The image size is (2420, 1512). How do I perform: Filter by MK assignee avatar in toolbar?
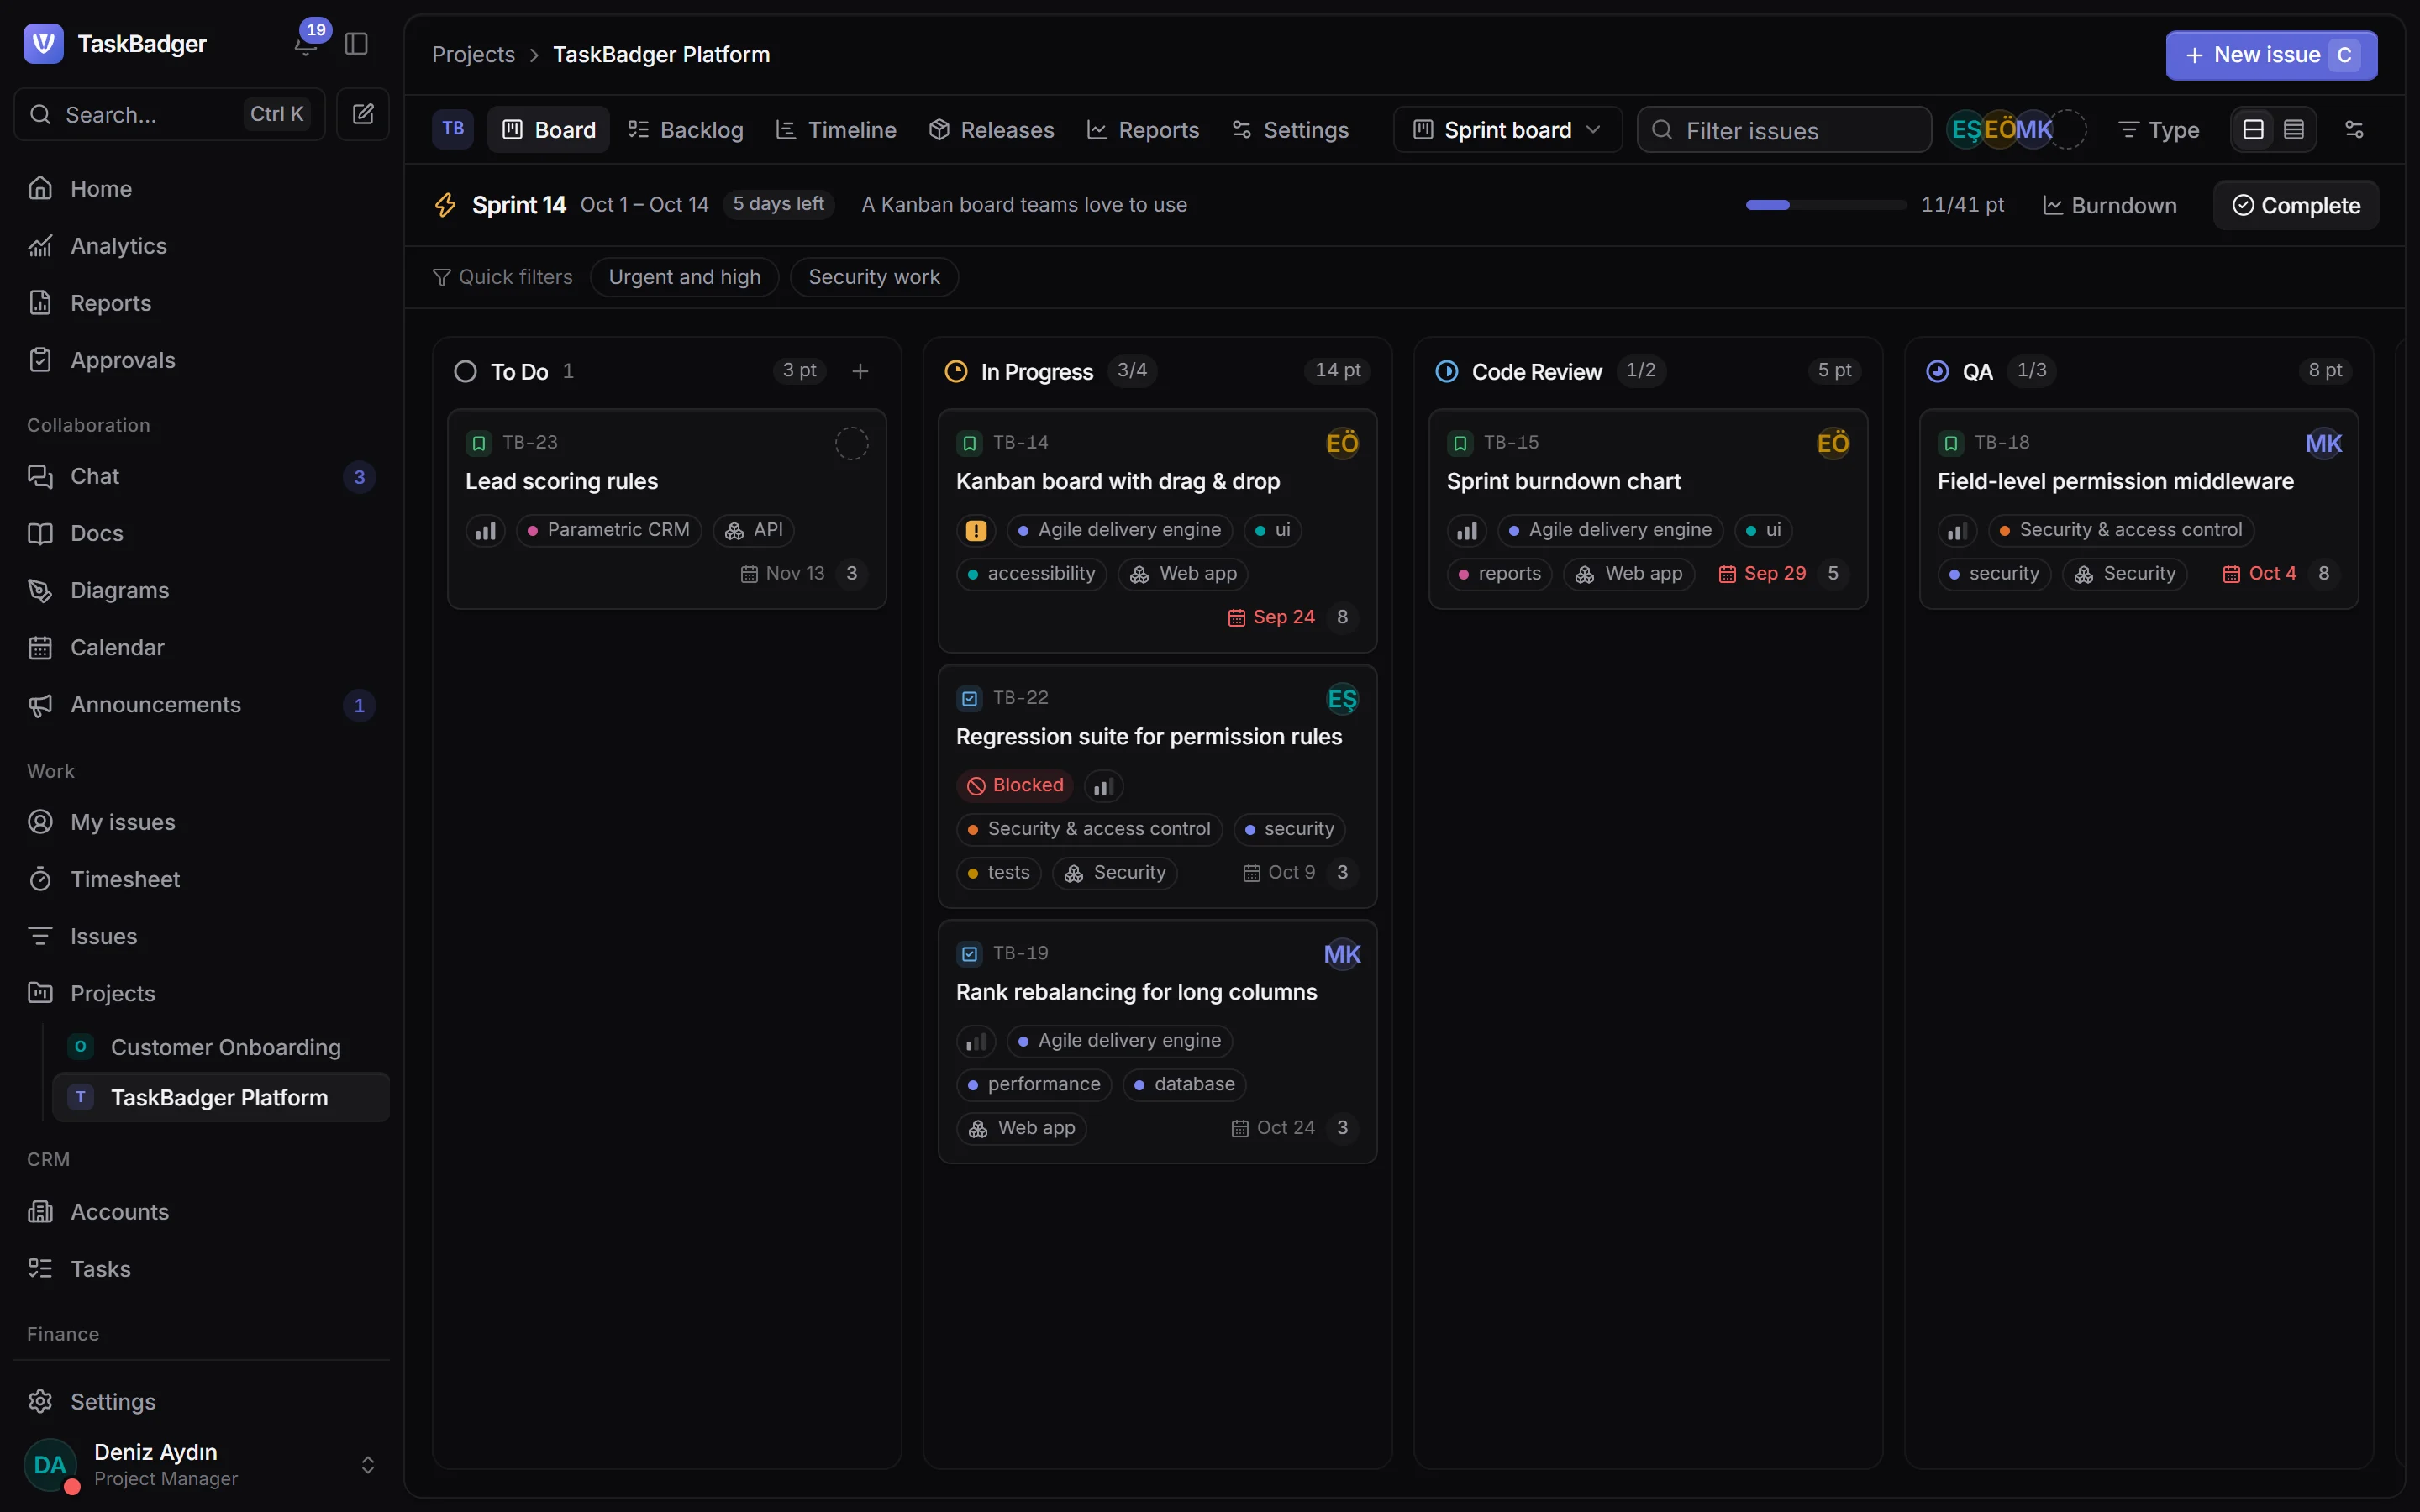click(2034, 130)
